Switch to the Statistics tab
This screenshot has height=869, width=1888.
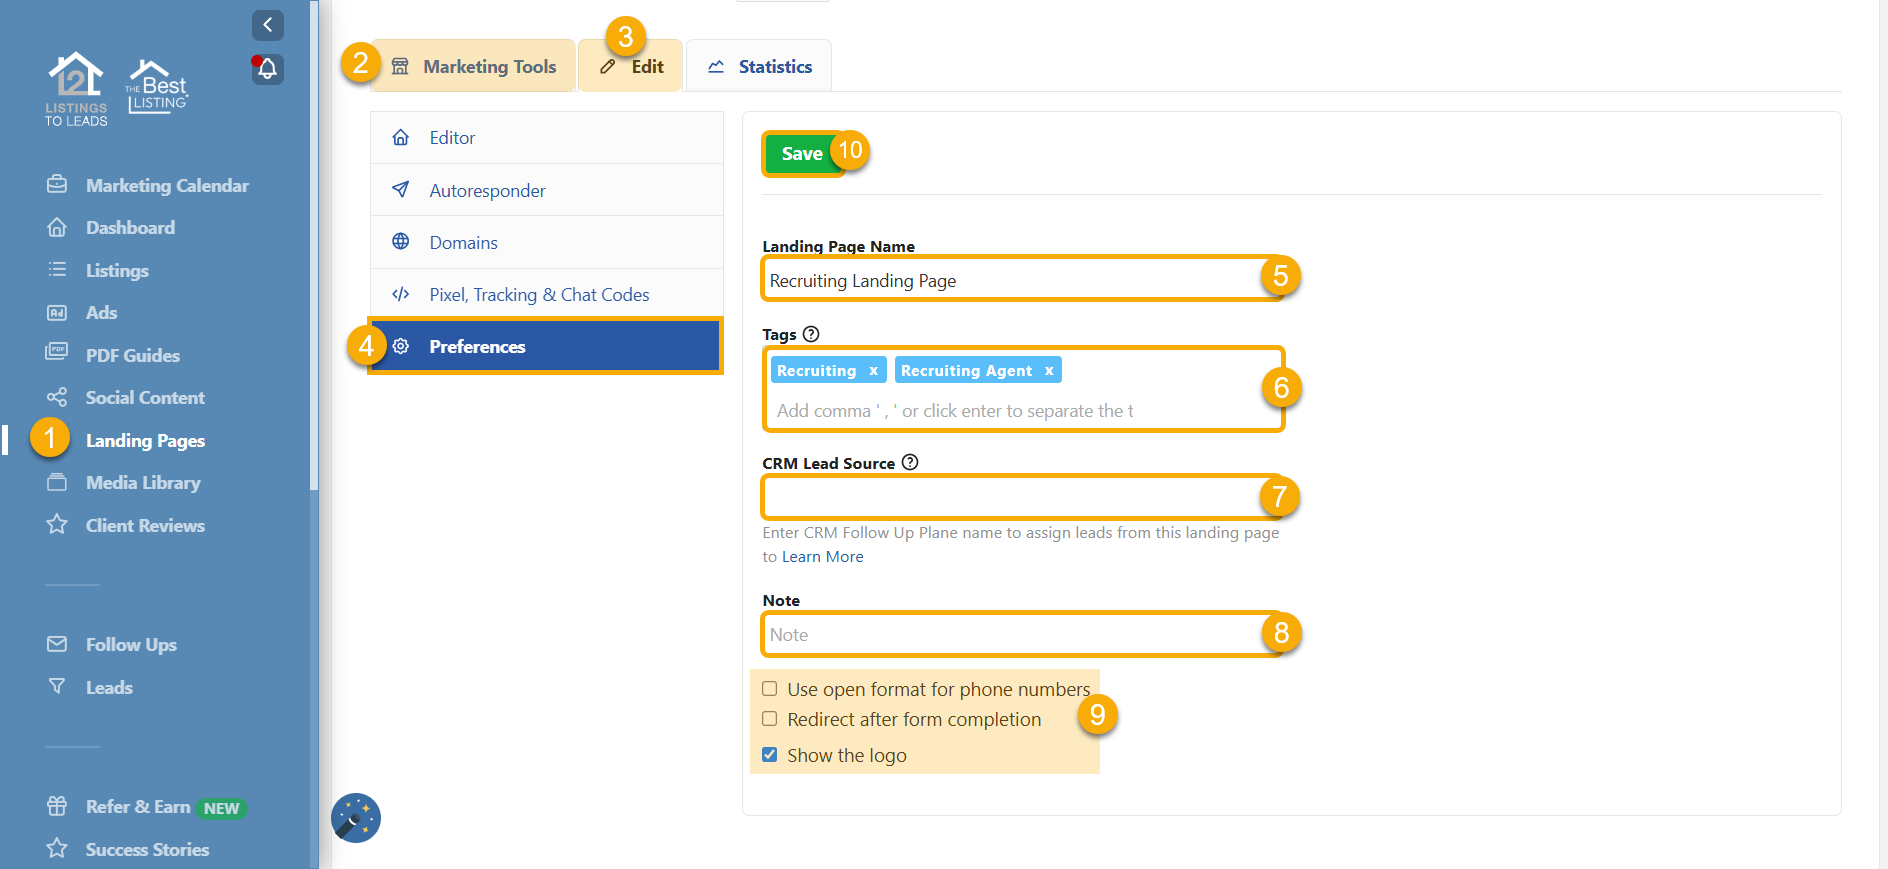pyautogui.click(x=760, y=67)
